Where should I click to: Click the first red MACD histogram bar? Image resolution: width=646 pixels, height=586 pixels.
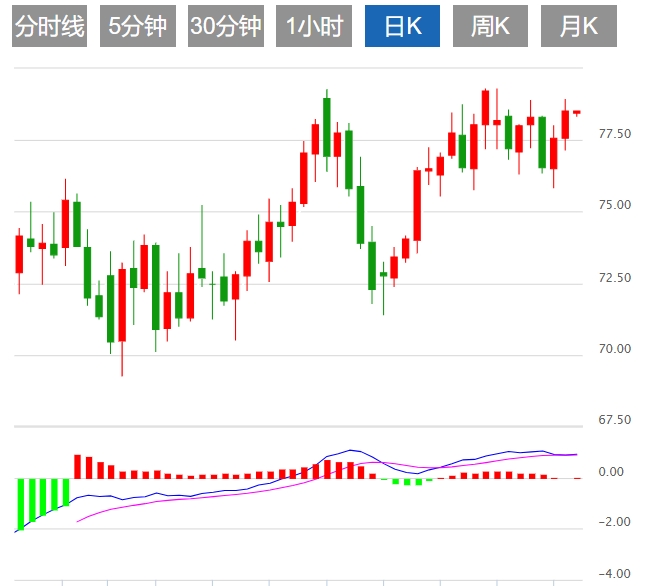point(77,466)
